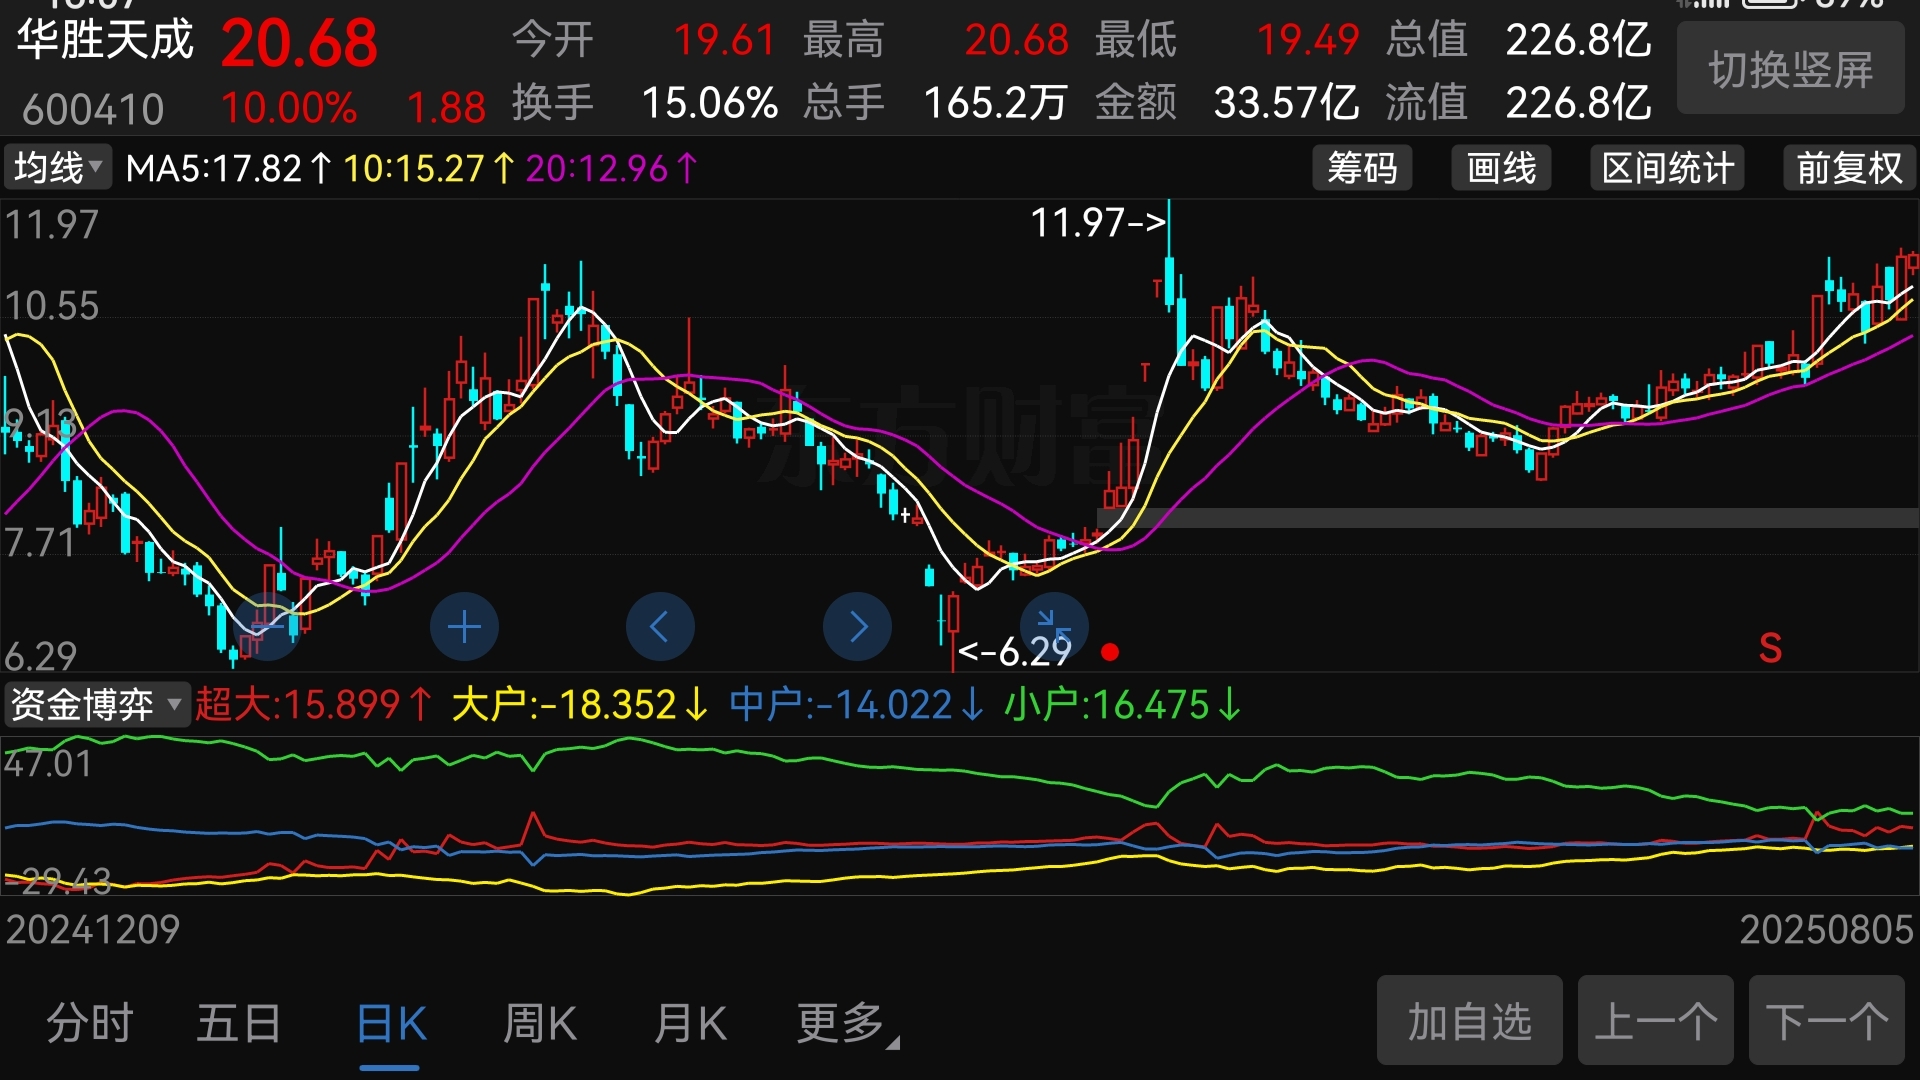The image size is (1920, 1080).
Task: Go to previous stock with 上一个
Action: coord(1656,1021)
